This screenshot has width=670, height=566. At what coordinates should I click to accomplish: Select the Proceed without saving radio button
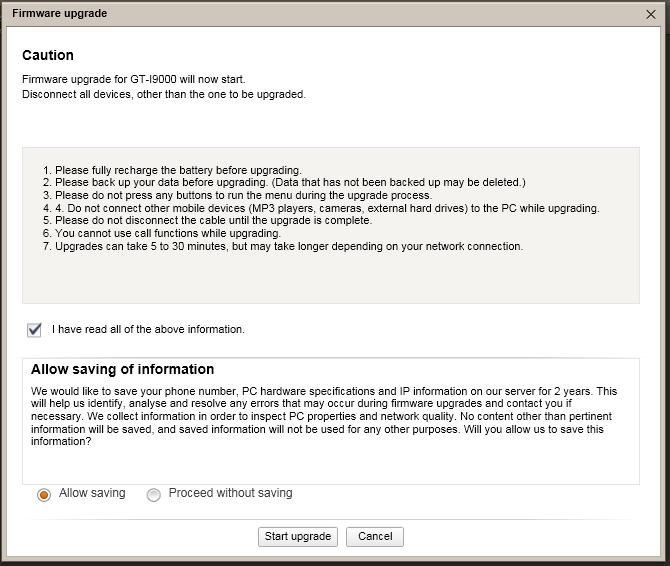(153, 495)
